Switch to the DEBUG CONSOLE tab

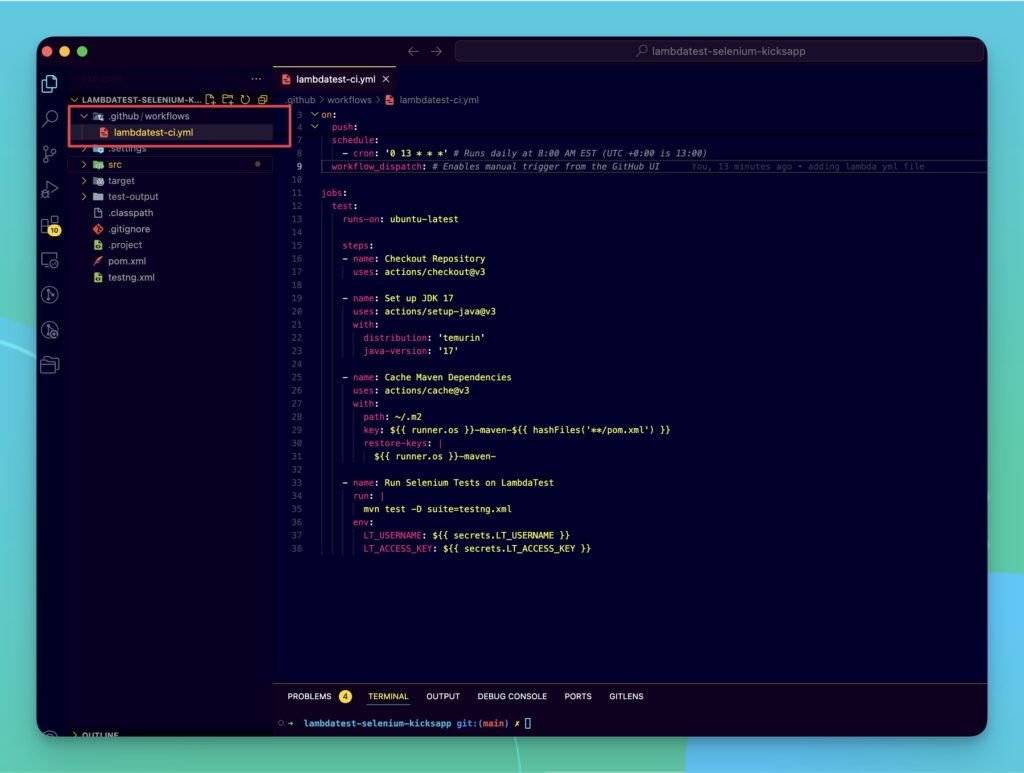pos(512,696)
